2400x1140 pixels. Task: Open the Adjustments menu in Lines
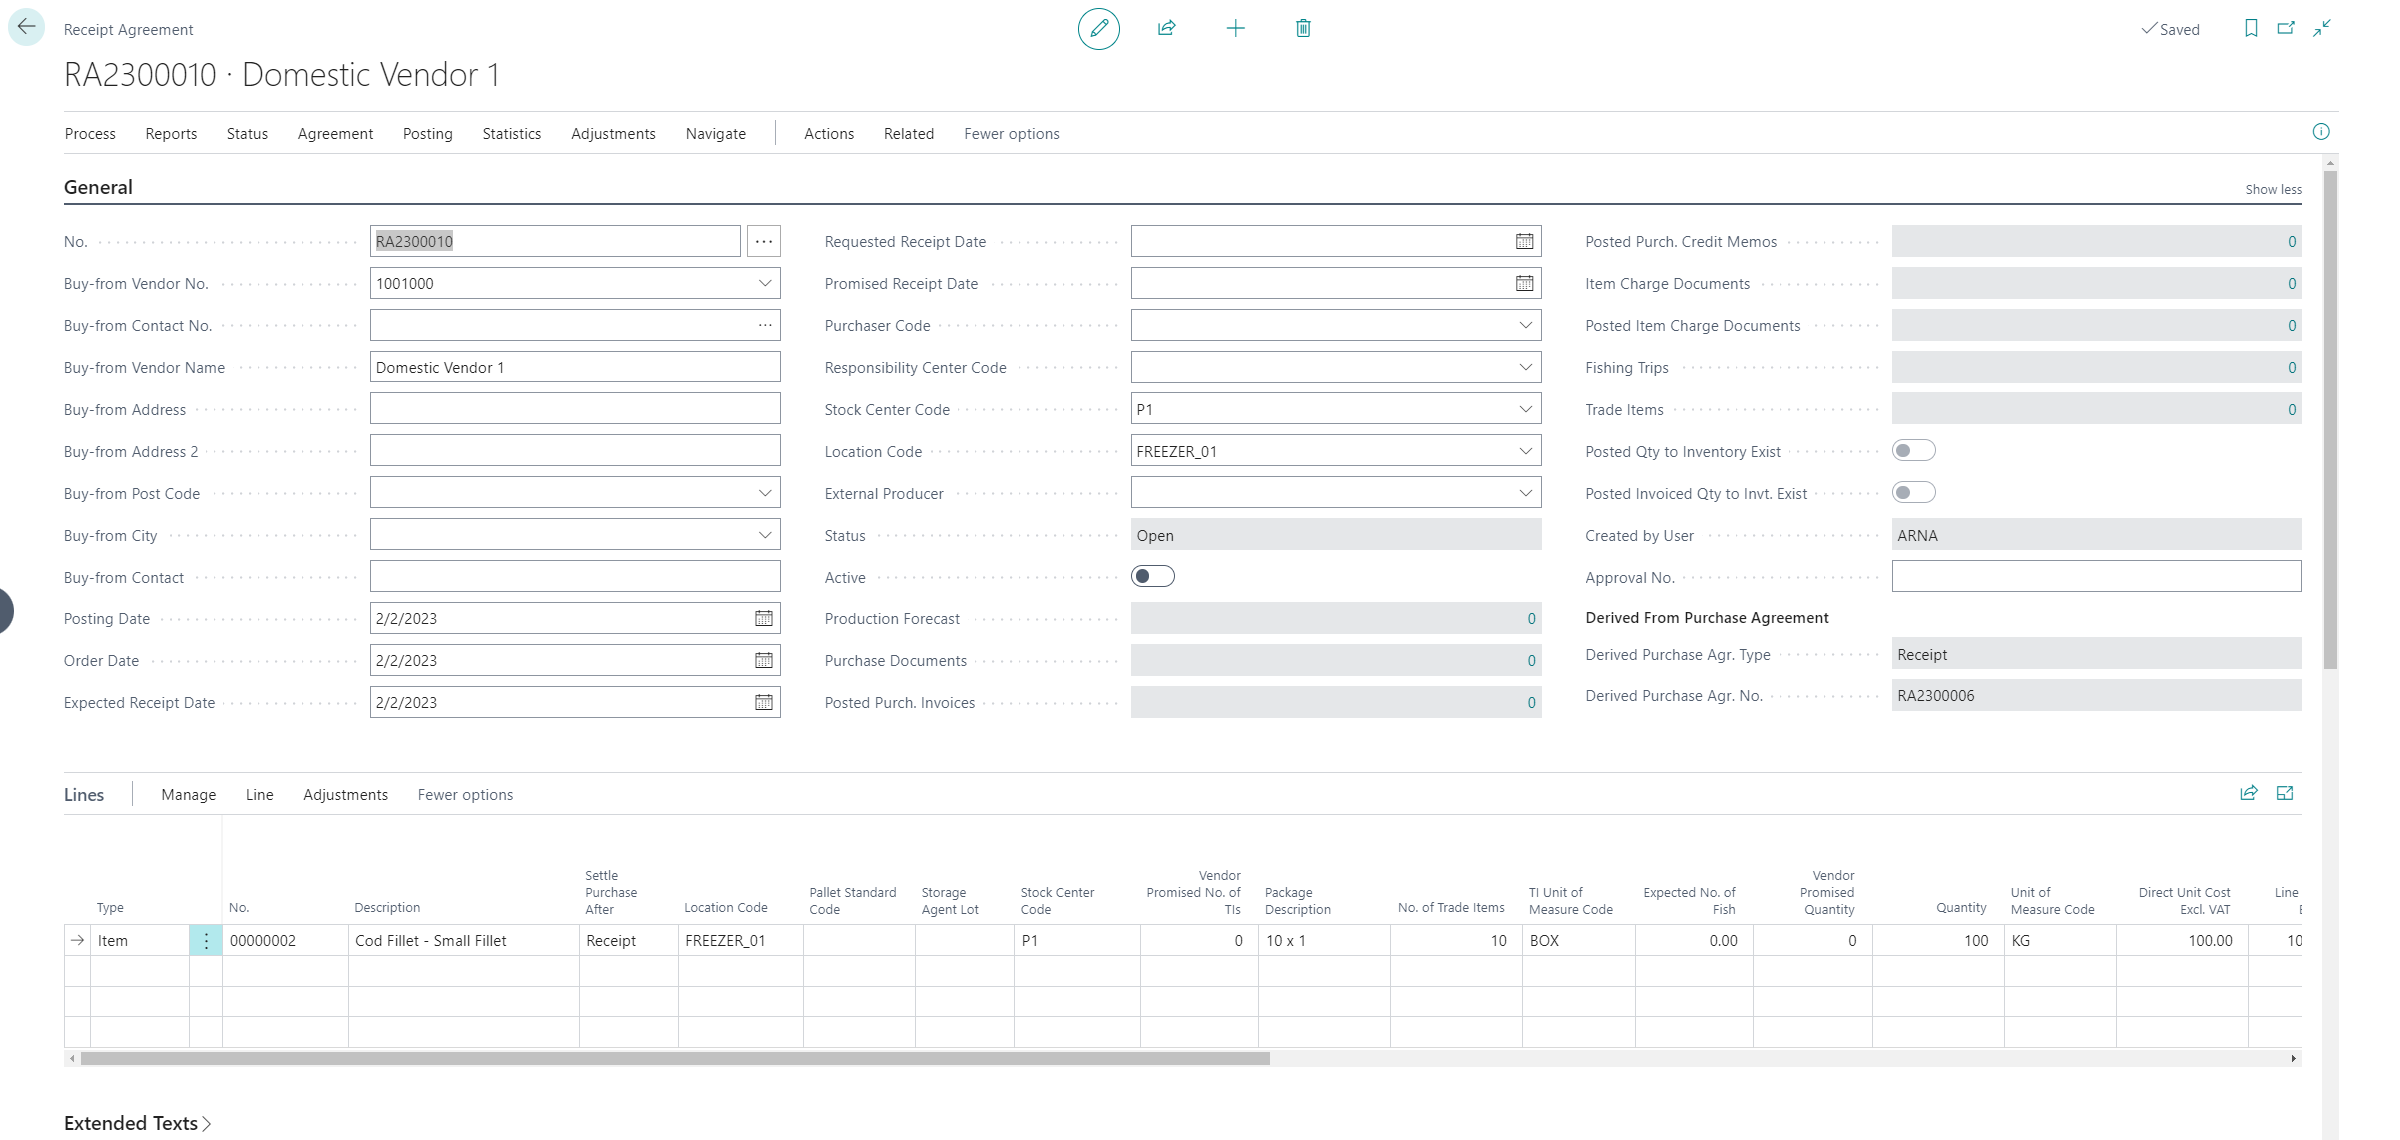[345, 795]
